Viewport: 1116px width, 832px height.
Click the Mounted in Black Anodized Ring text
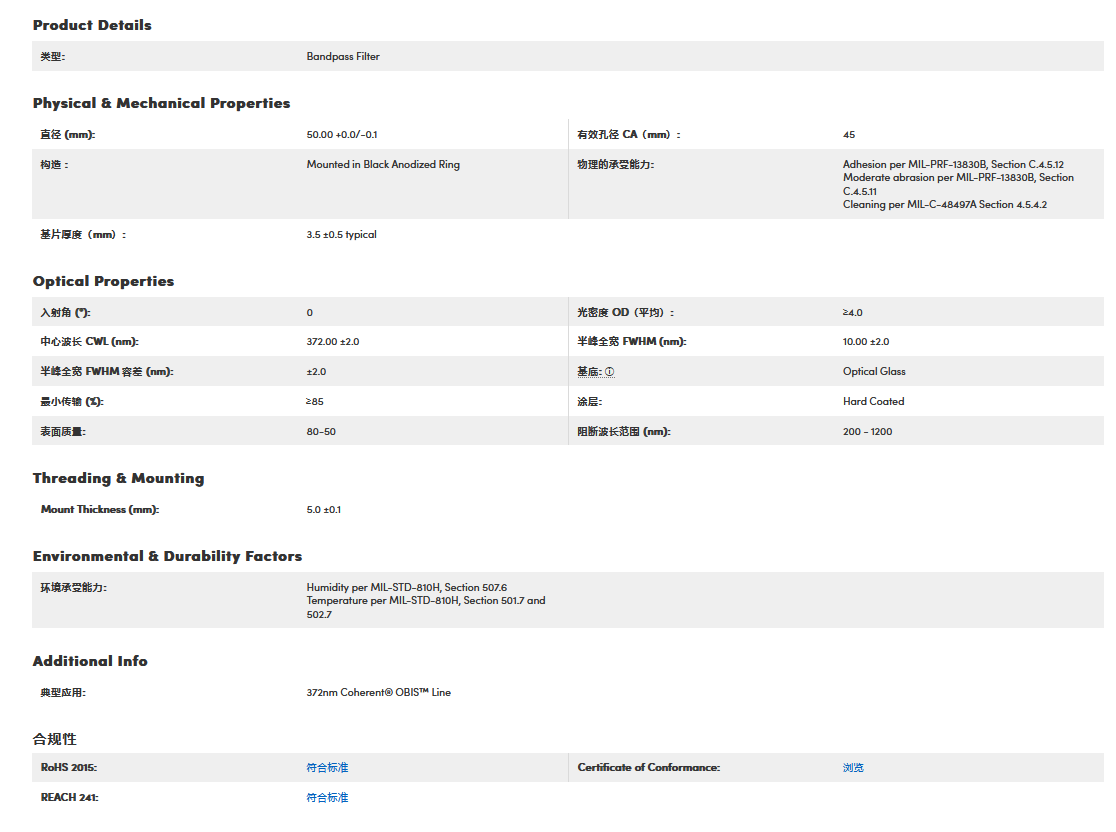383,165
